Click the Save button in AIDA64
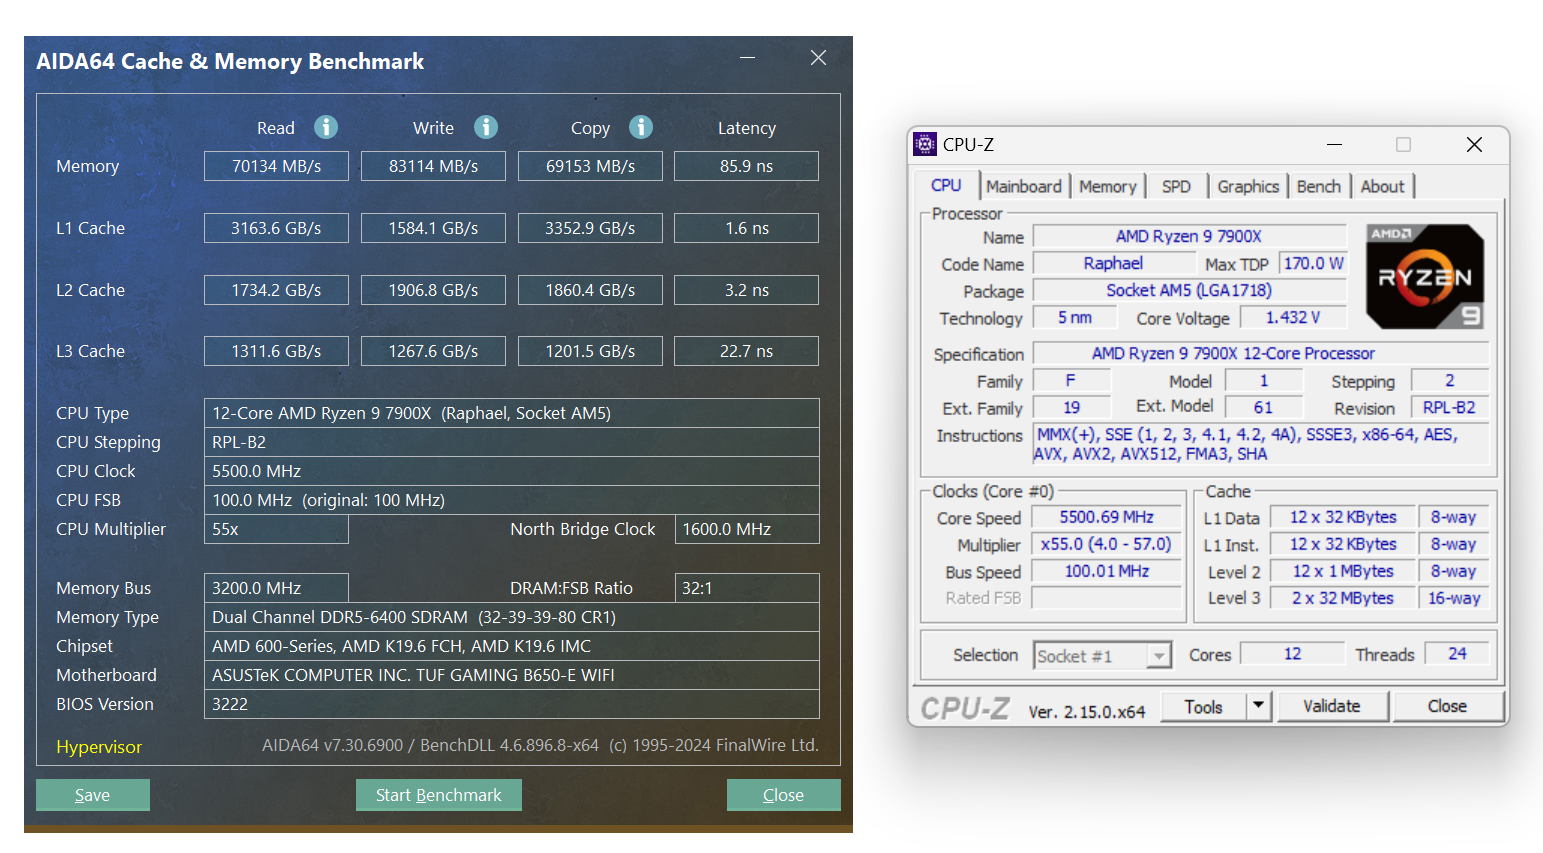The width and height of the screenshot is (1543, 853). (92, 795)
